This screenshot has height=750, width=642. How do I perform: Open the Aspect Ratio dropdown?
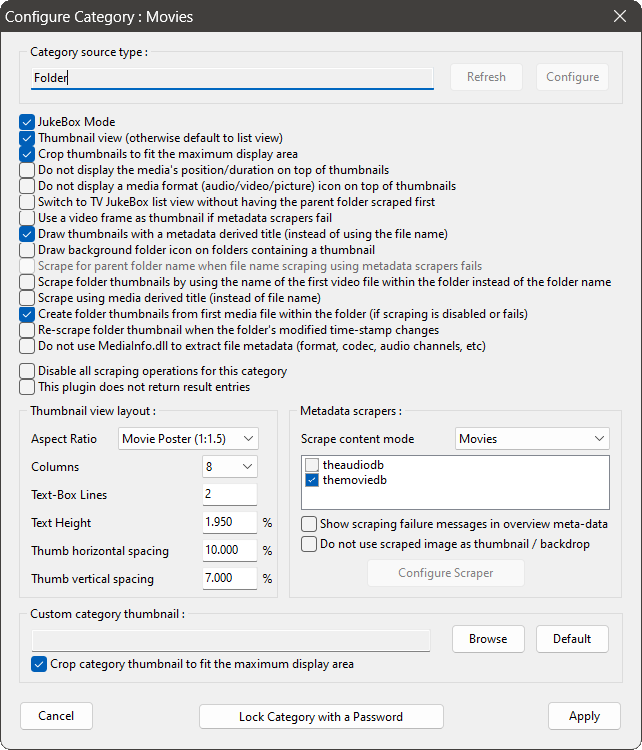188,439
